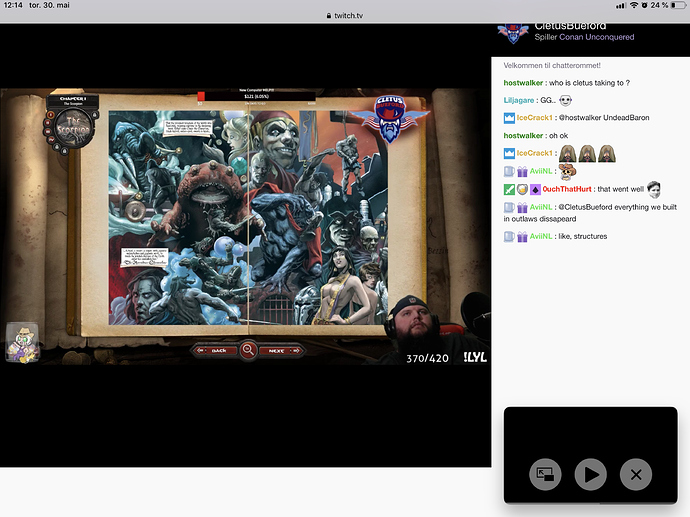Close the picture-in-picture mini player

click(x=636, y=474)
